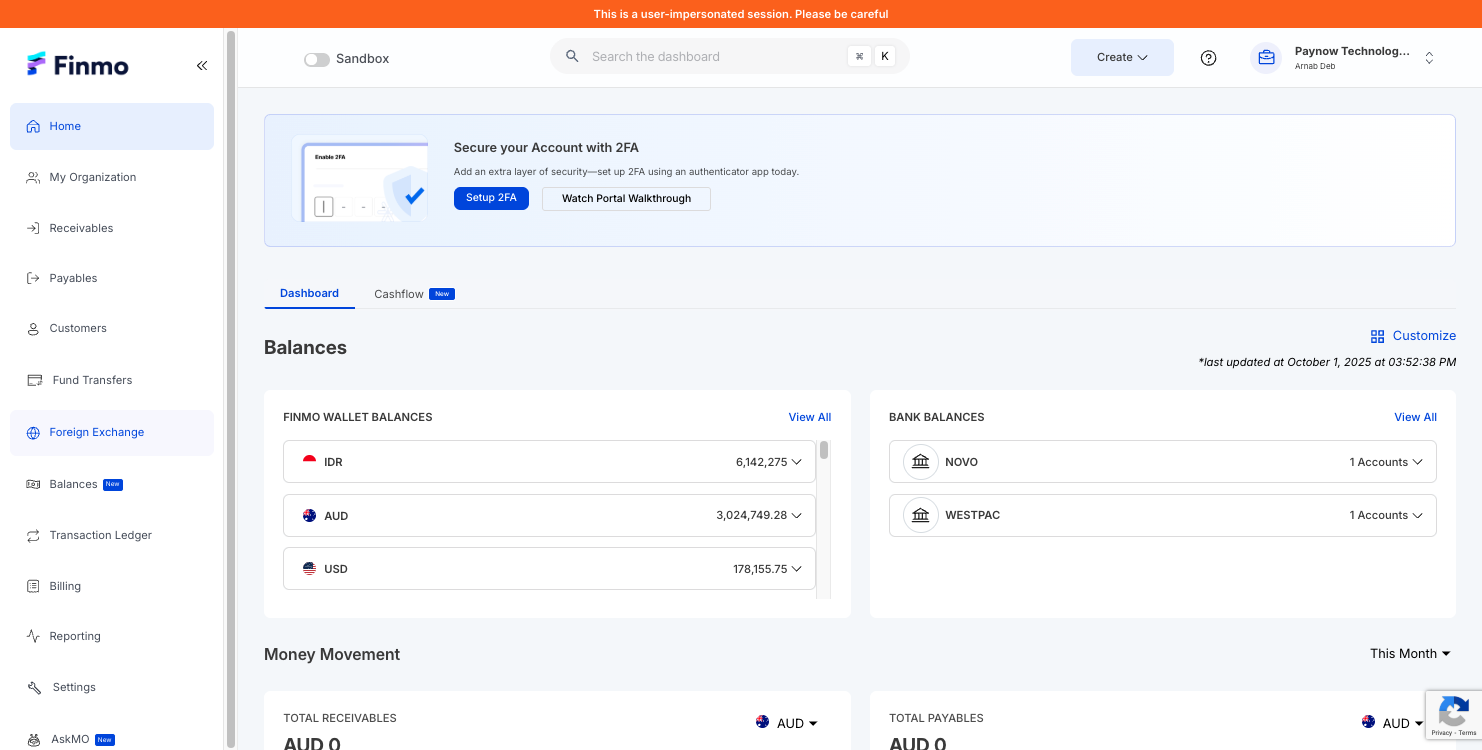Select the Dashboard tab

[309, 294]
